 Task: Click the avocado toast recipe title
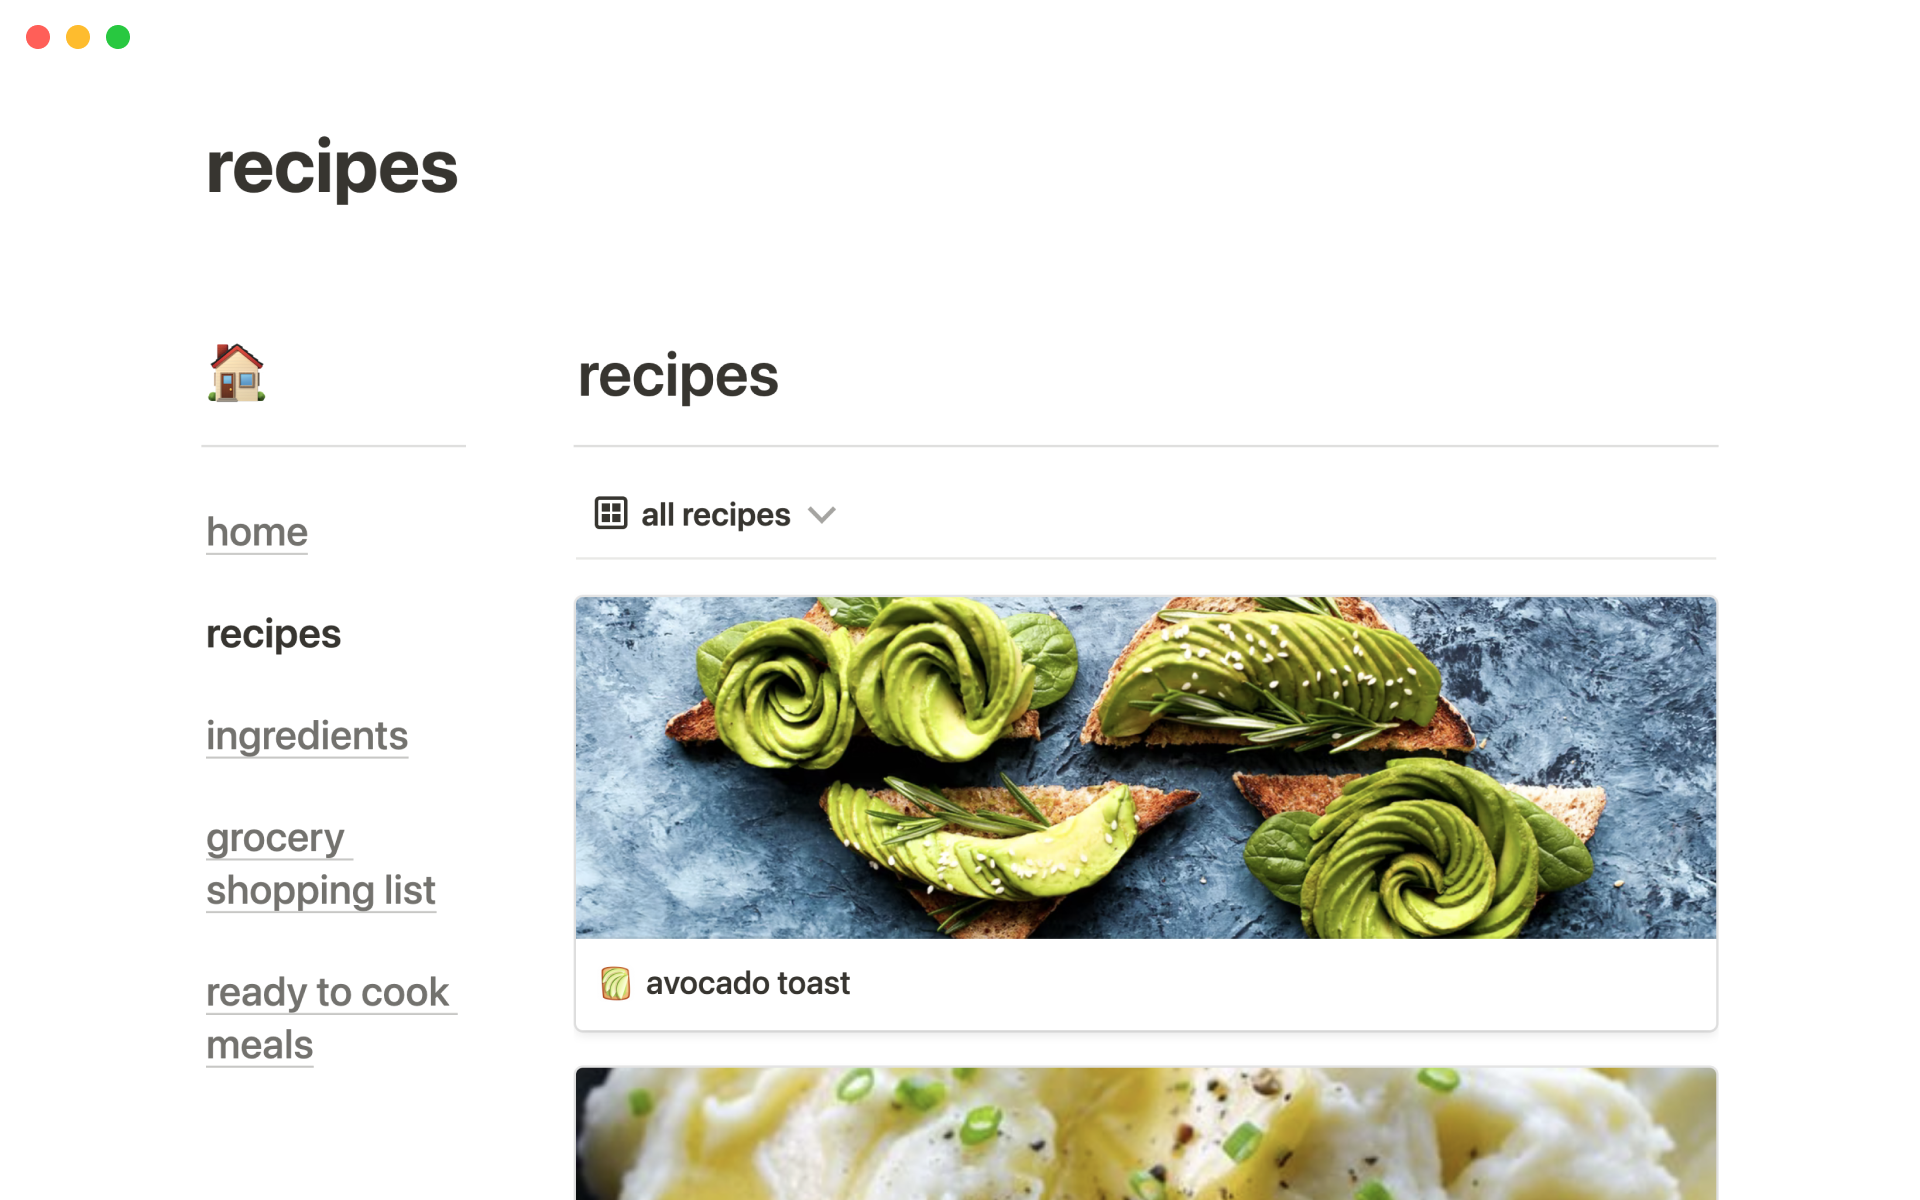[748, 983]
